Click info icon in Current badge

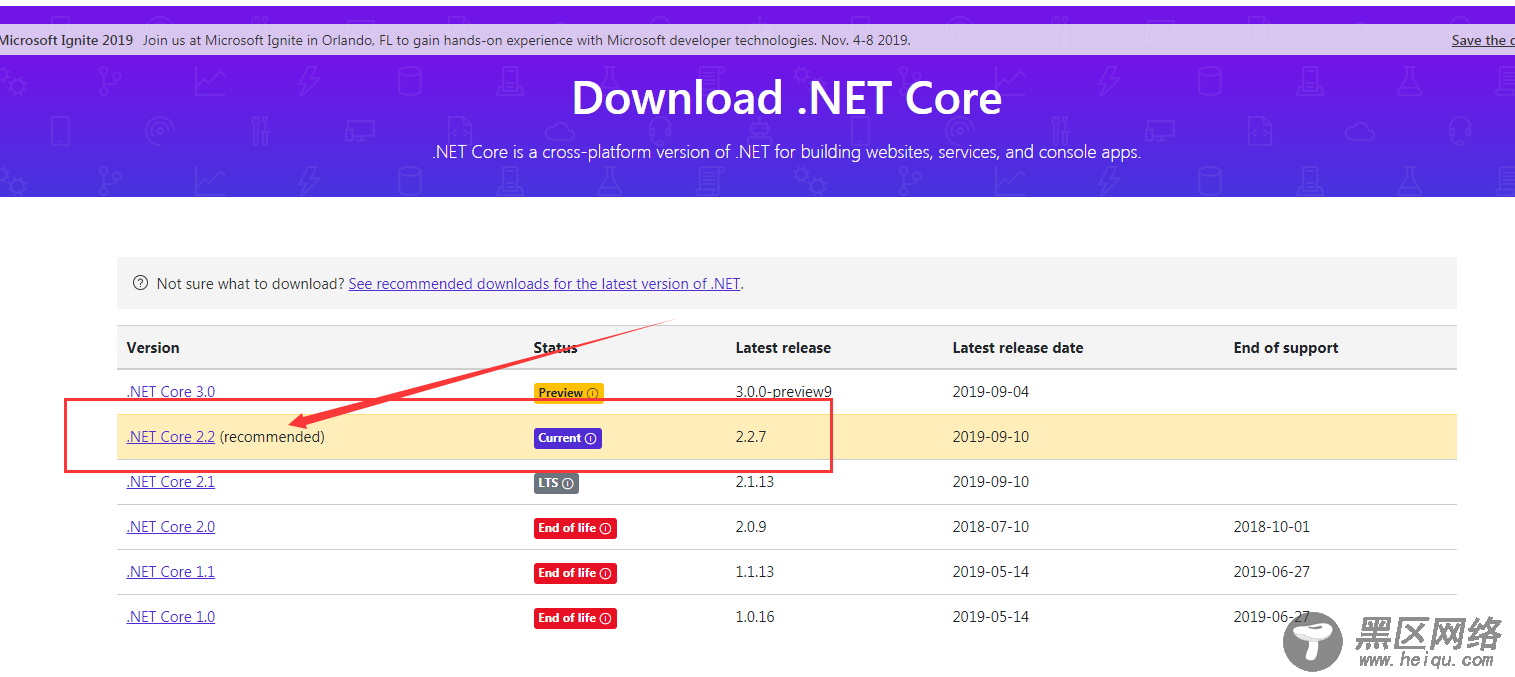tap(590, 438)
